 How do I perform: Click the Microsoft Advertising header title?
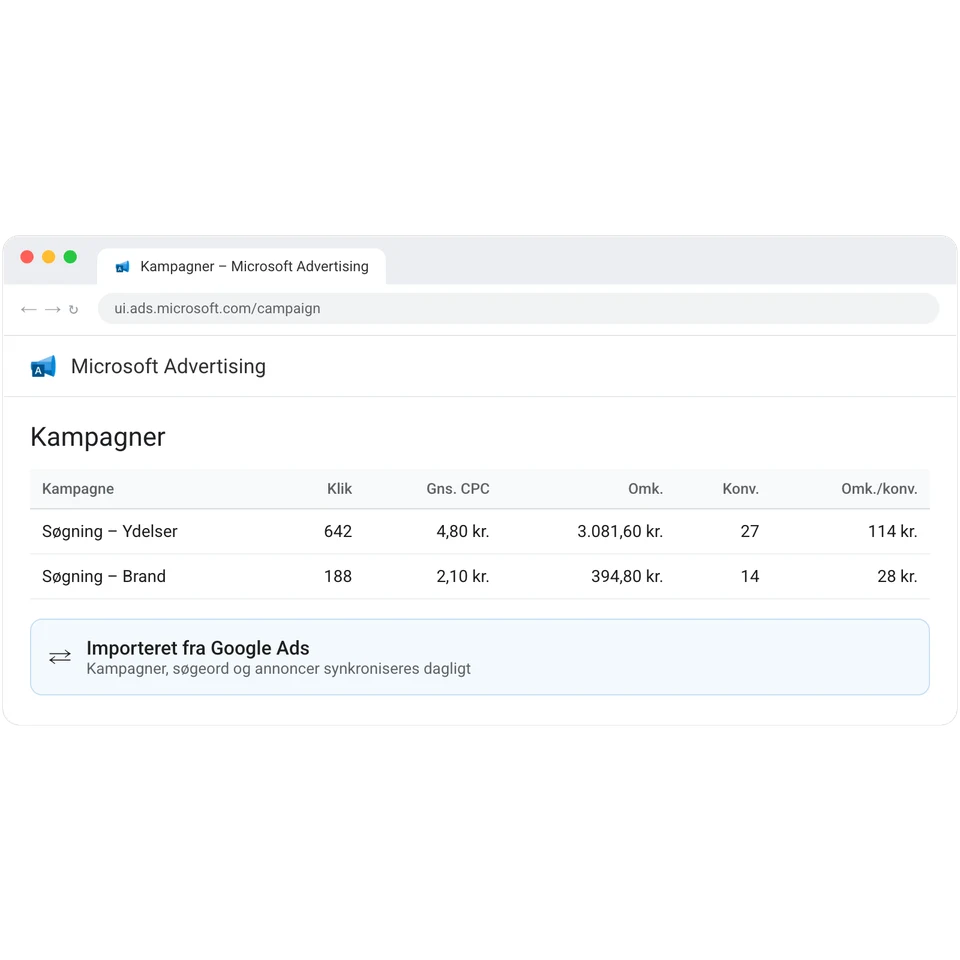point(168,366)
